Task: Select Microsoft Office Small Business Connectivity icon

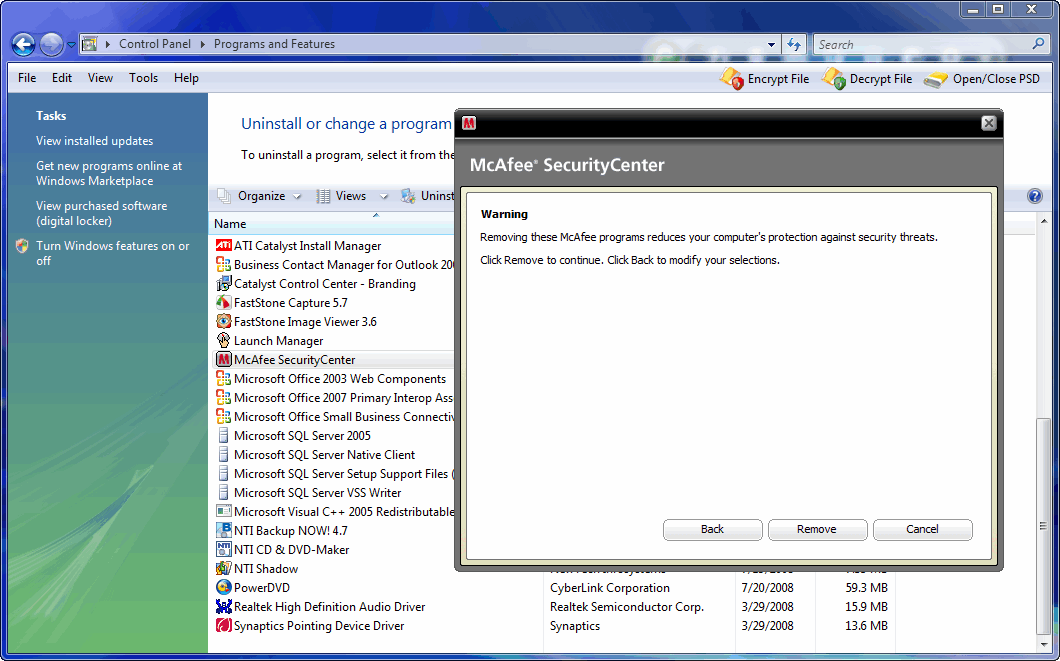Action: [x=224, y=416]
